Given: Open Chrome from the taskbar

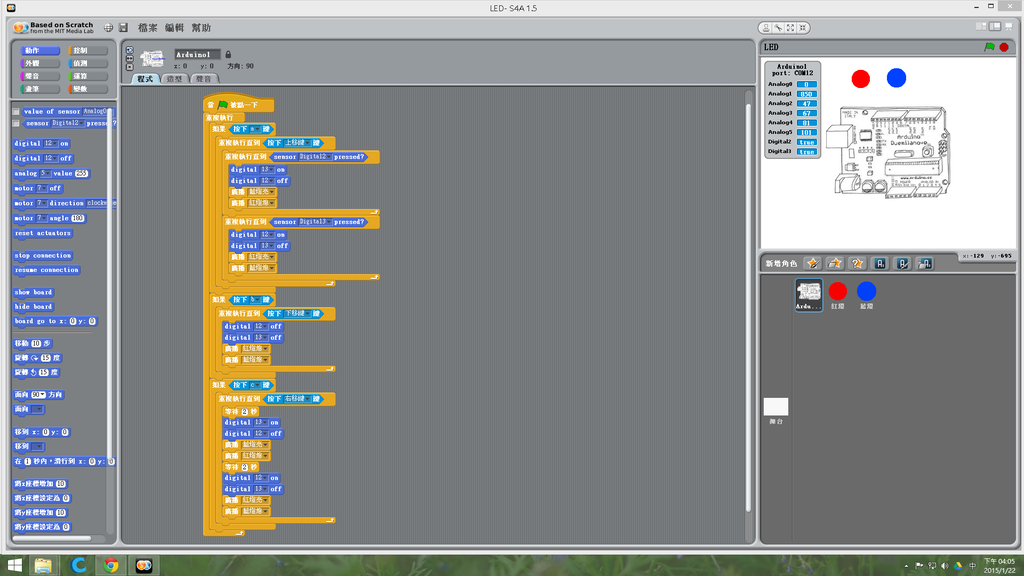Looking at the screenshot, I should point(111,565).
